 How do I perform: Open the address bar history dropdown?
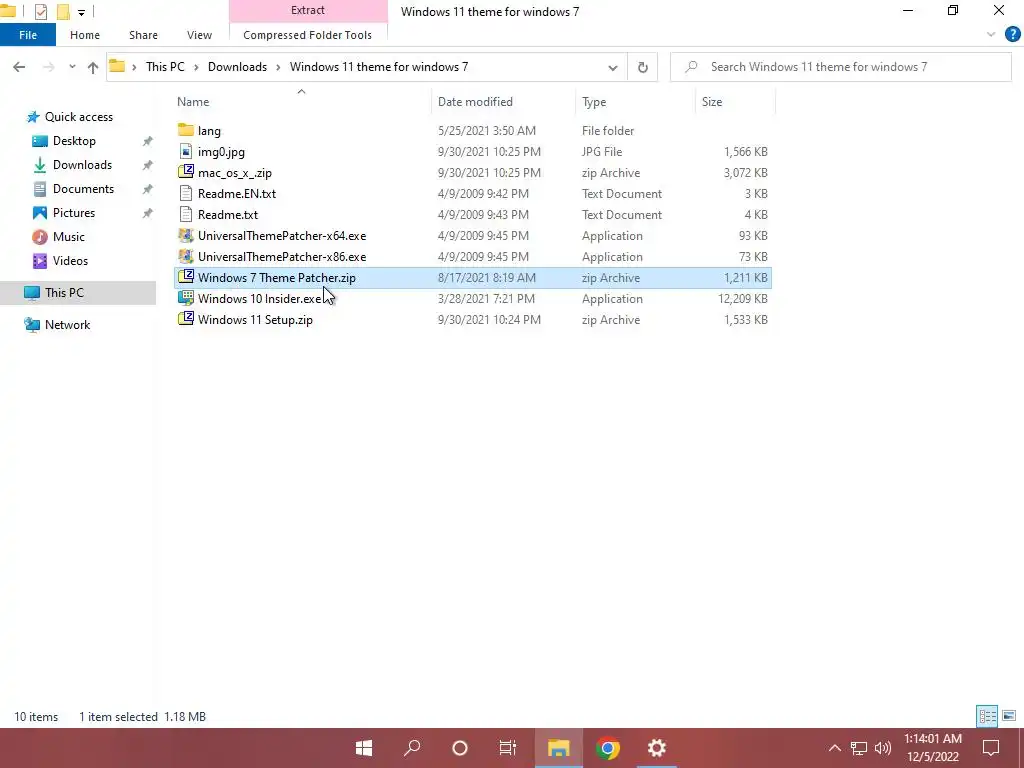point(613,67)
